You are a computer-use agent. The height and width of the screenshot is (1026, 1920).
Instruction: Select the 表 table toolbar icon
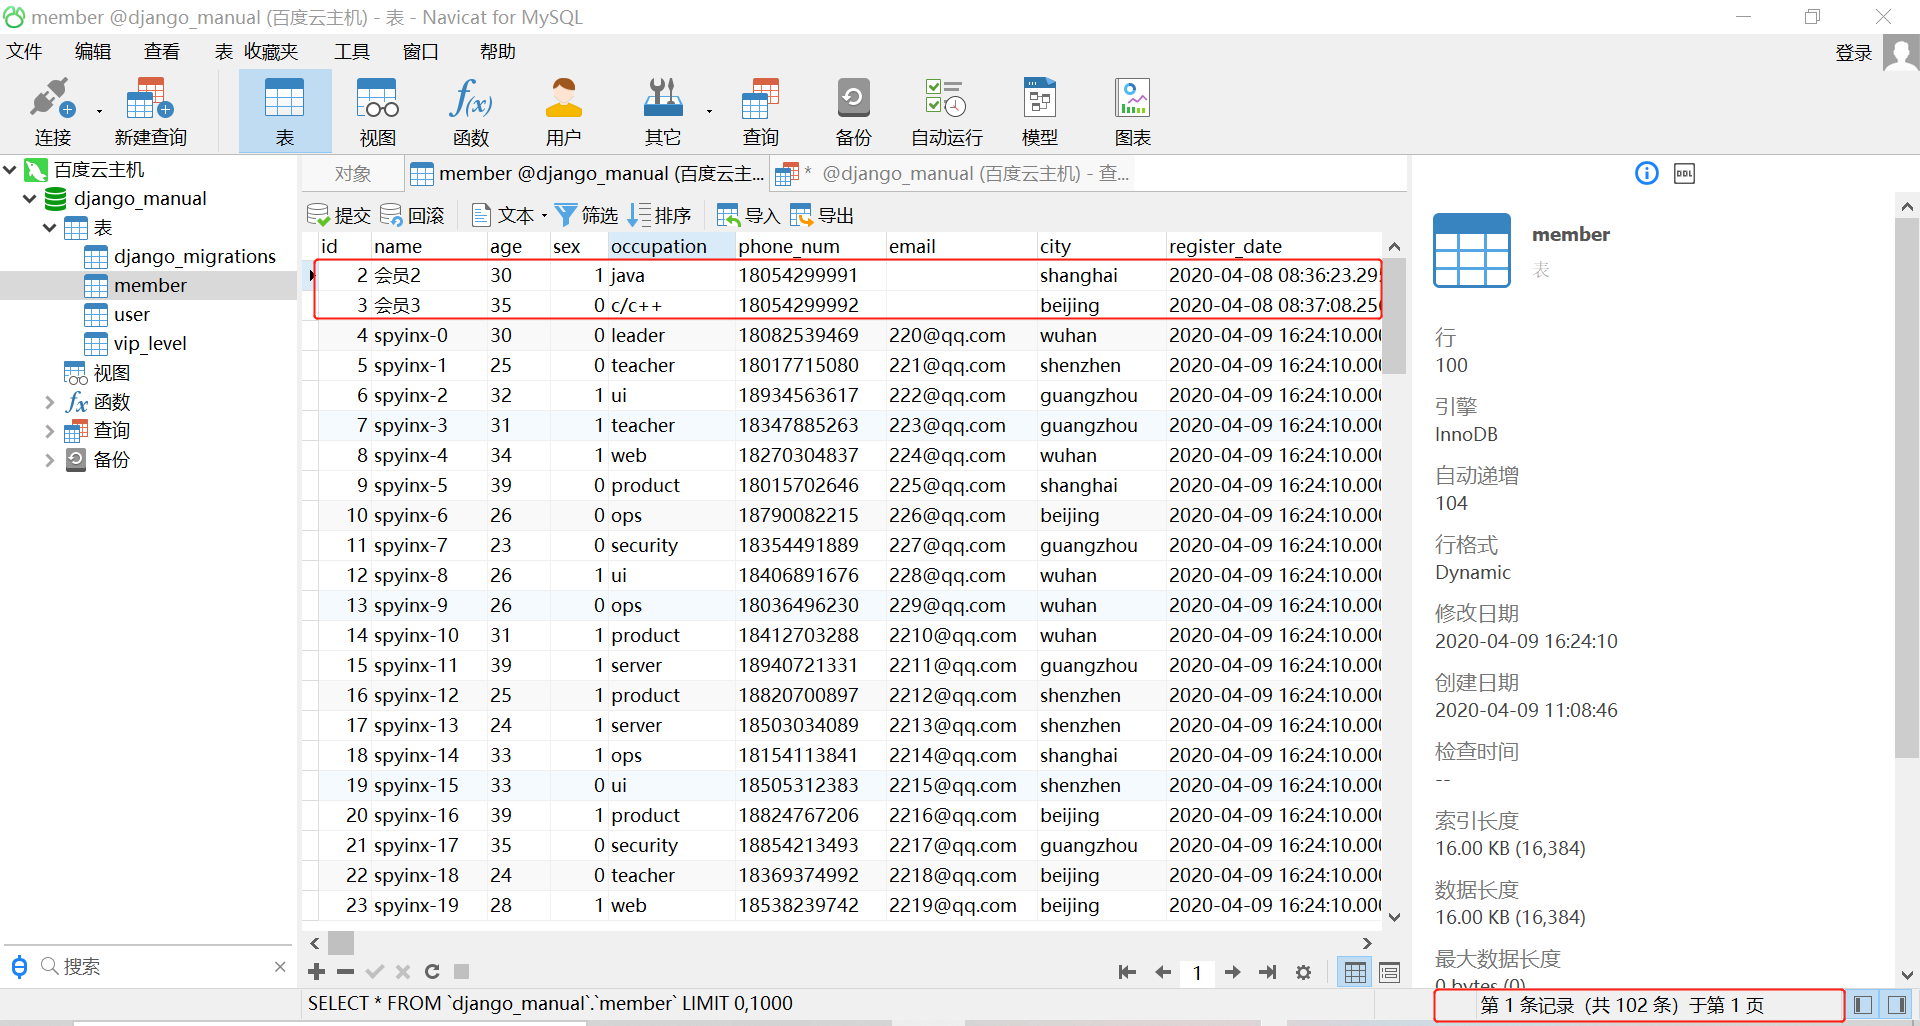point(284,111)
